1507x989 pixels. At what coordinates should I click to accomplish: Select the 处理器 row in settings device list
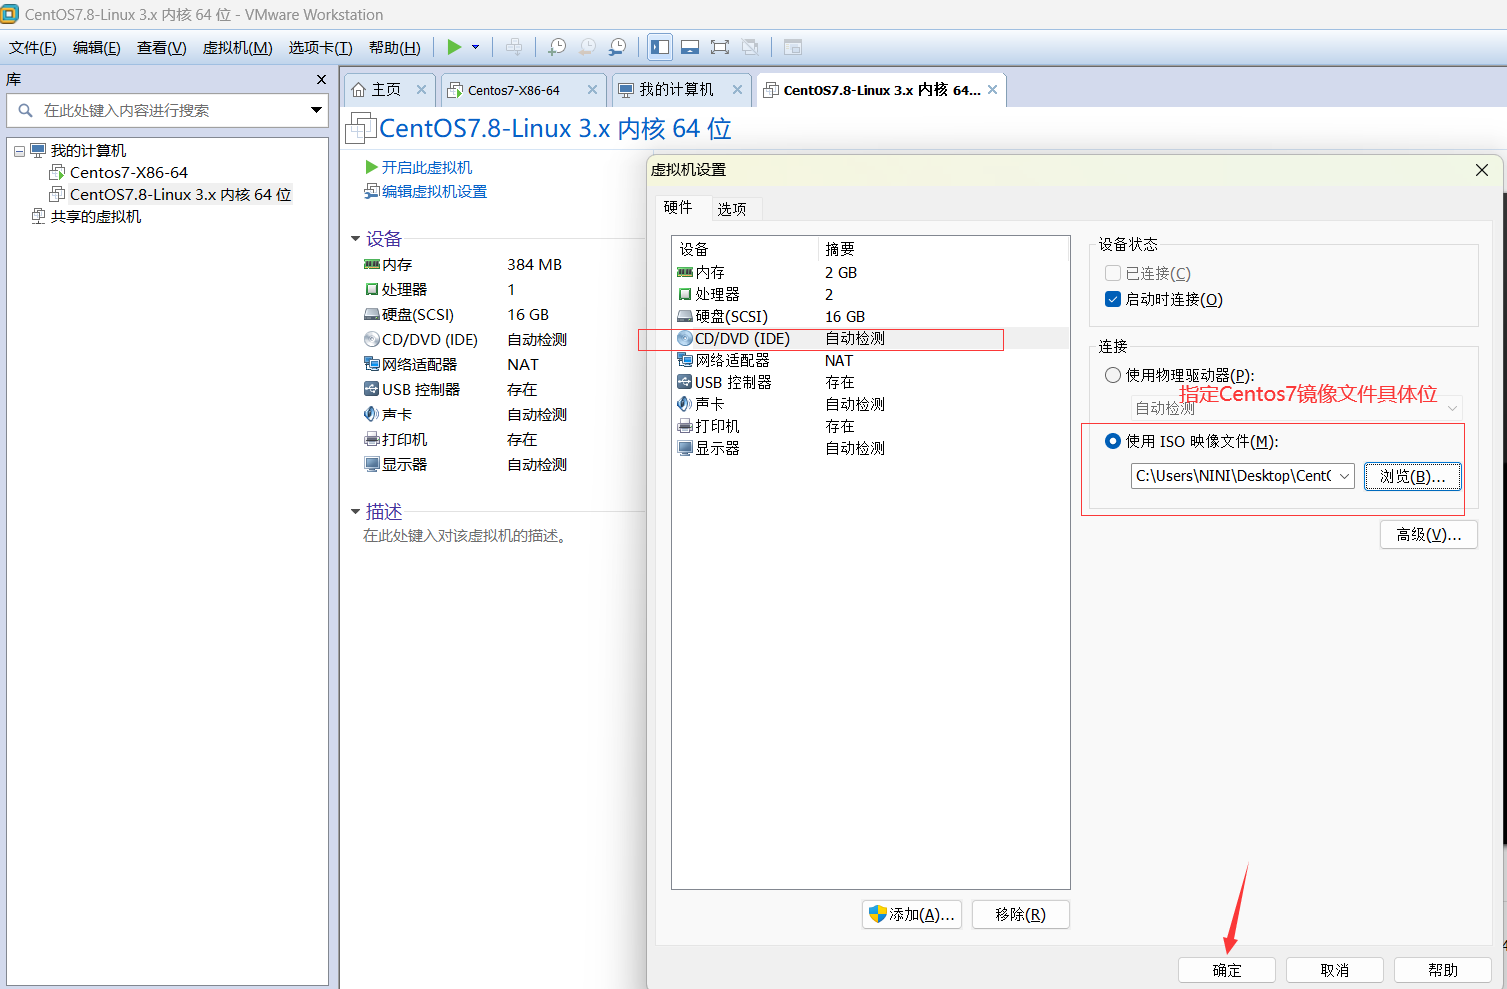(870, 295)
